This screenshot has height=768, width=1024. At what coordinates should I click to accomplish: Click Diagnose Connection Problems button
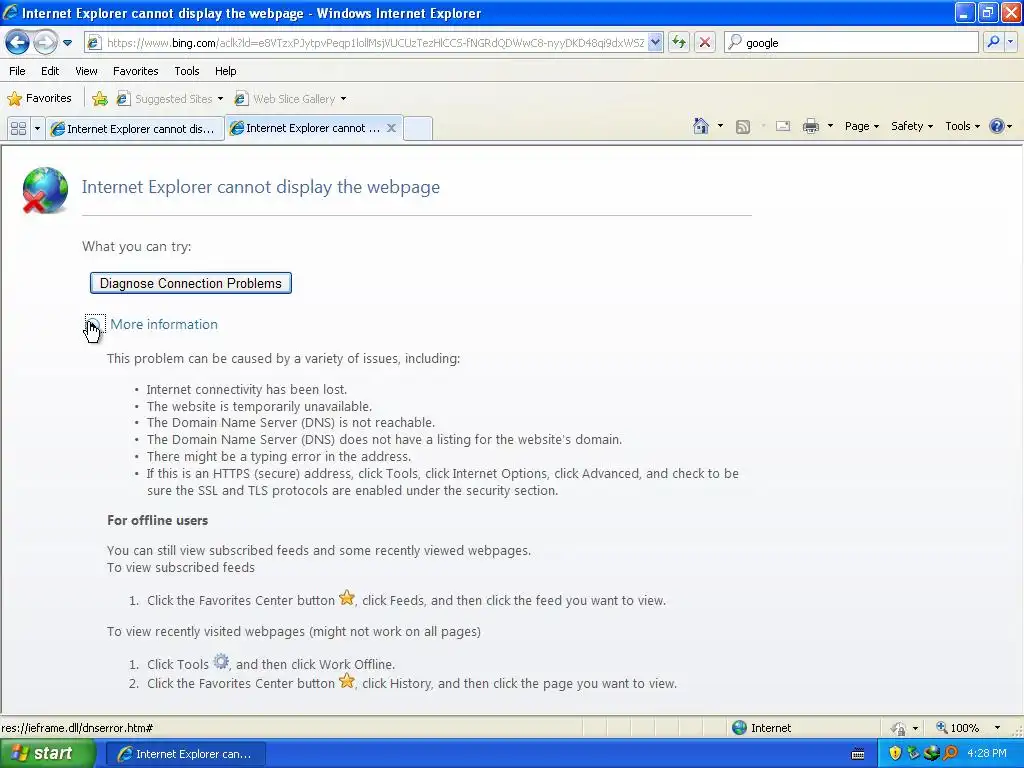191,283
